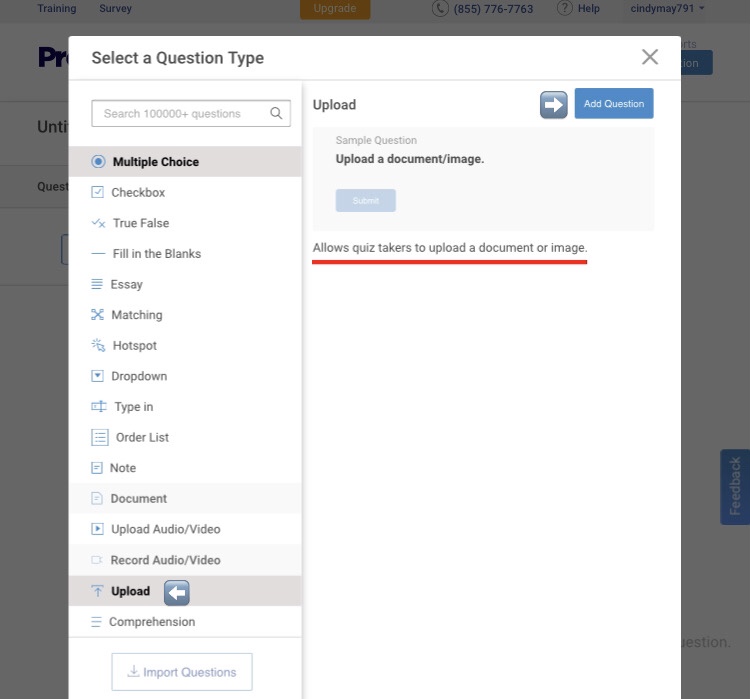Select the Fill in the Blanks icon
Viewport: 750px width, 699px height.
98,254
